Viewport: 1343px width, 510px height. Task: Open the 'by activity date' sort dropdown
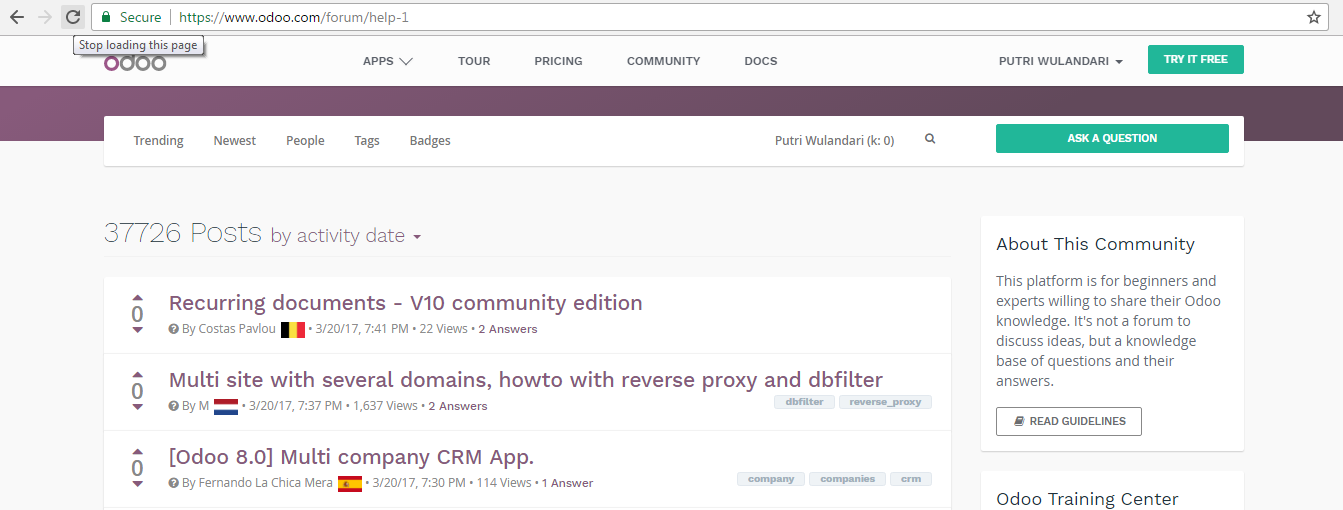tap(346, 236)
